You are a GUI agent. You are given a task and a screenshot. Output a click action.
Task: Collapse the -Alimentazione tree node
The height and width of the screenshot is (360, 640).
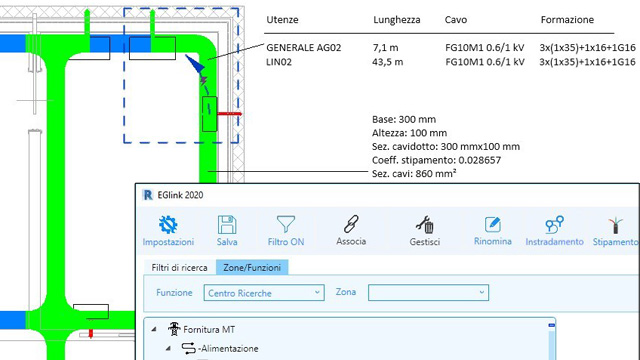168,348
